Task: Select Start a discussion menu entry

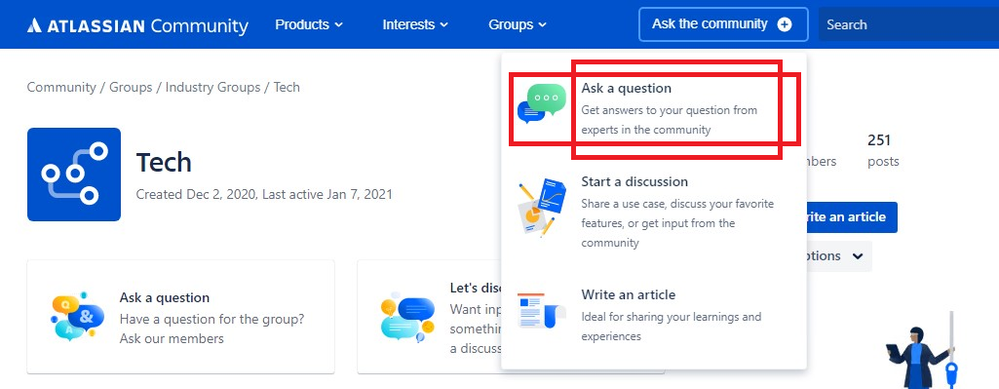Action: click(x=654, y=212)
